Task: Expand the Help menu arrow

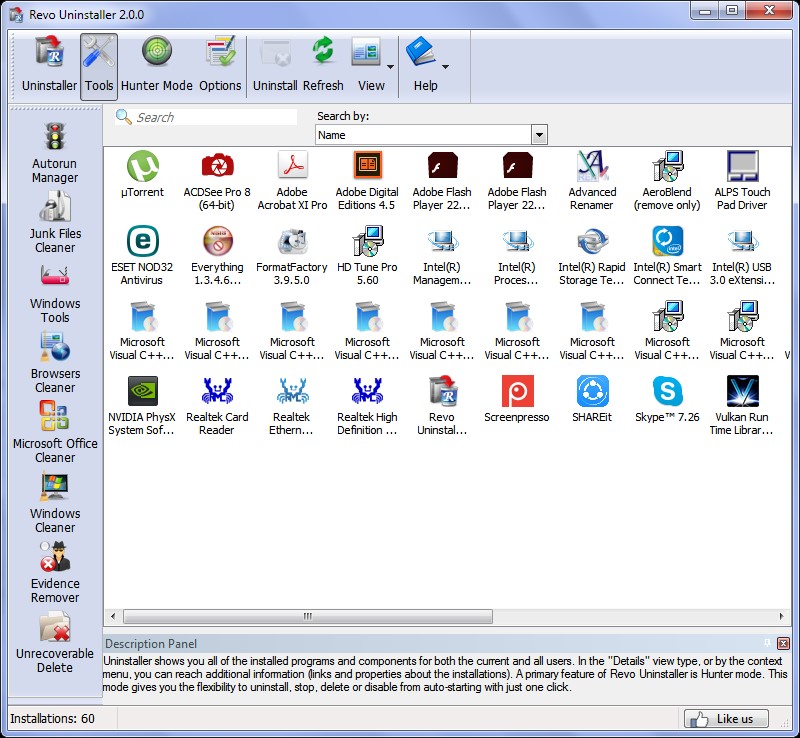Action: click(445, 67)
